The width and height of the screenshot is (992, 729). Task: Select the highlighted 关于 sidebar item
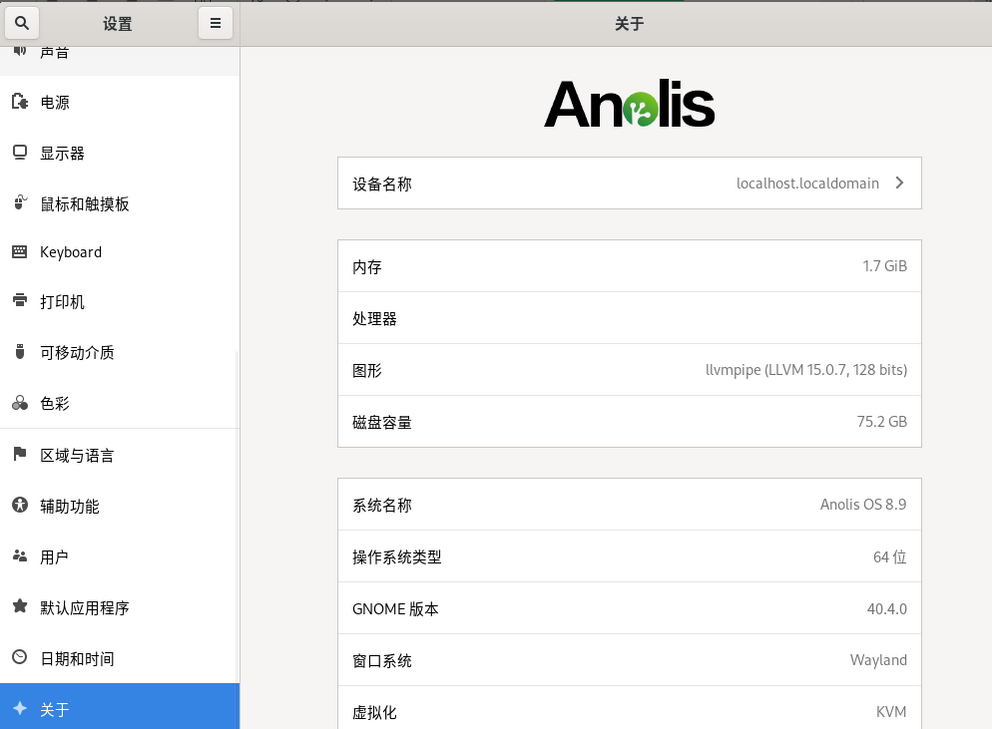[119, 708]
